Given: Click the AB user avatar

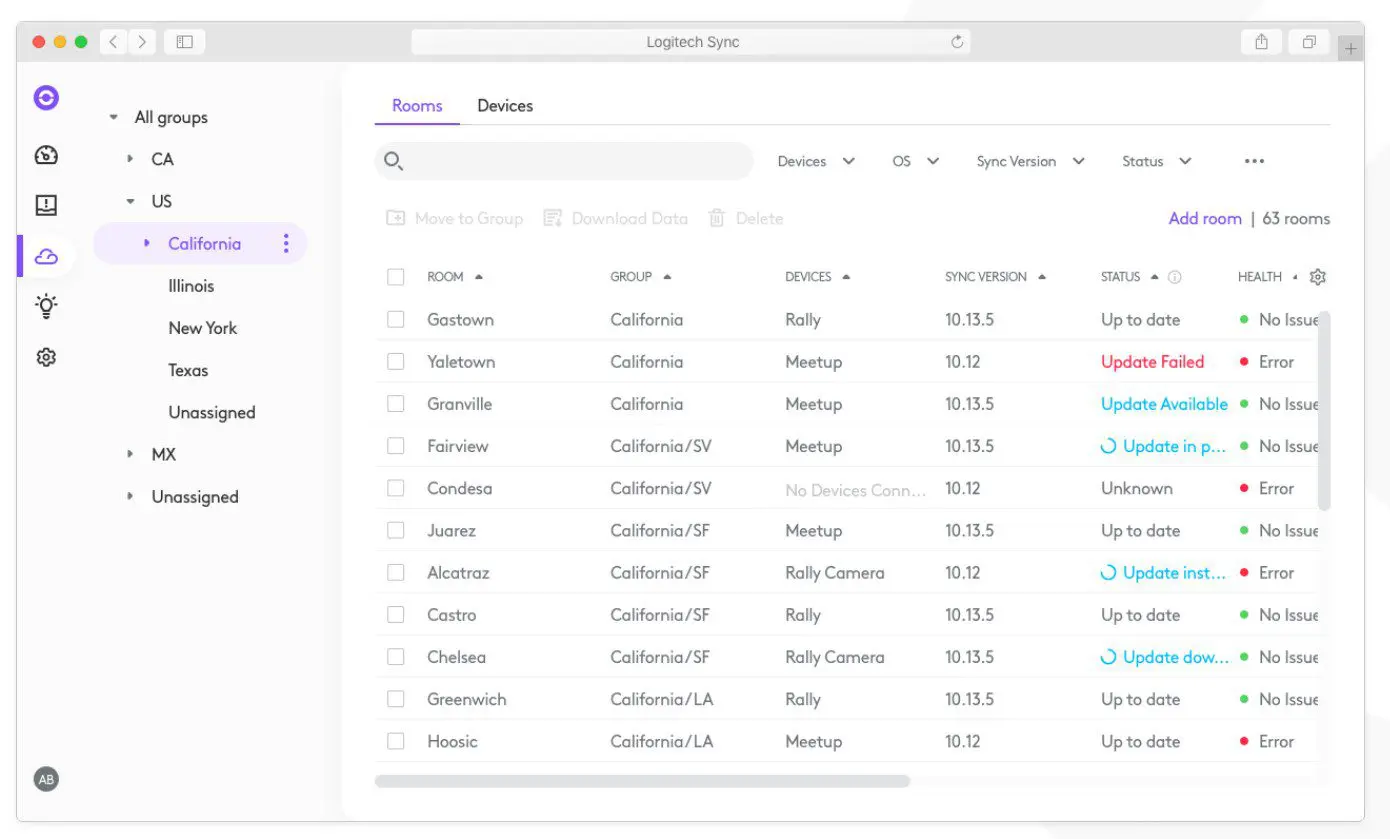Looking at the screenshot, I should [x=46, y=779].
